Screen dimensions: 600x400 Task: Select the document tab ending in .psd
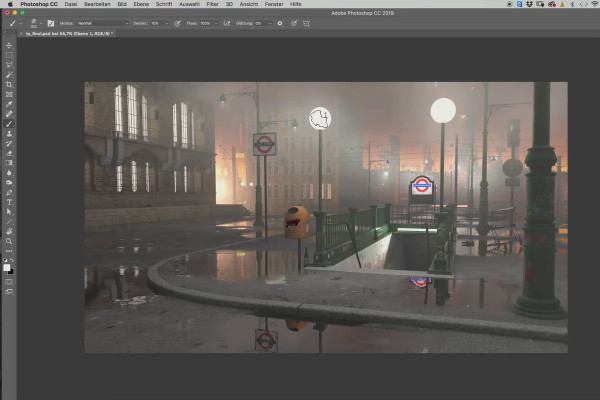coord(68,34)
